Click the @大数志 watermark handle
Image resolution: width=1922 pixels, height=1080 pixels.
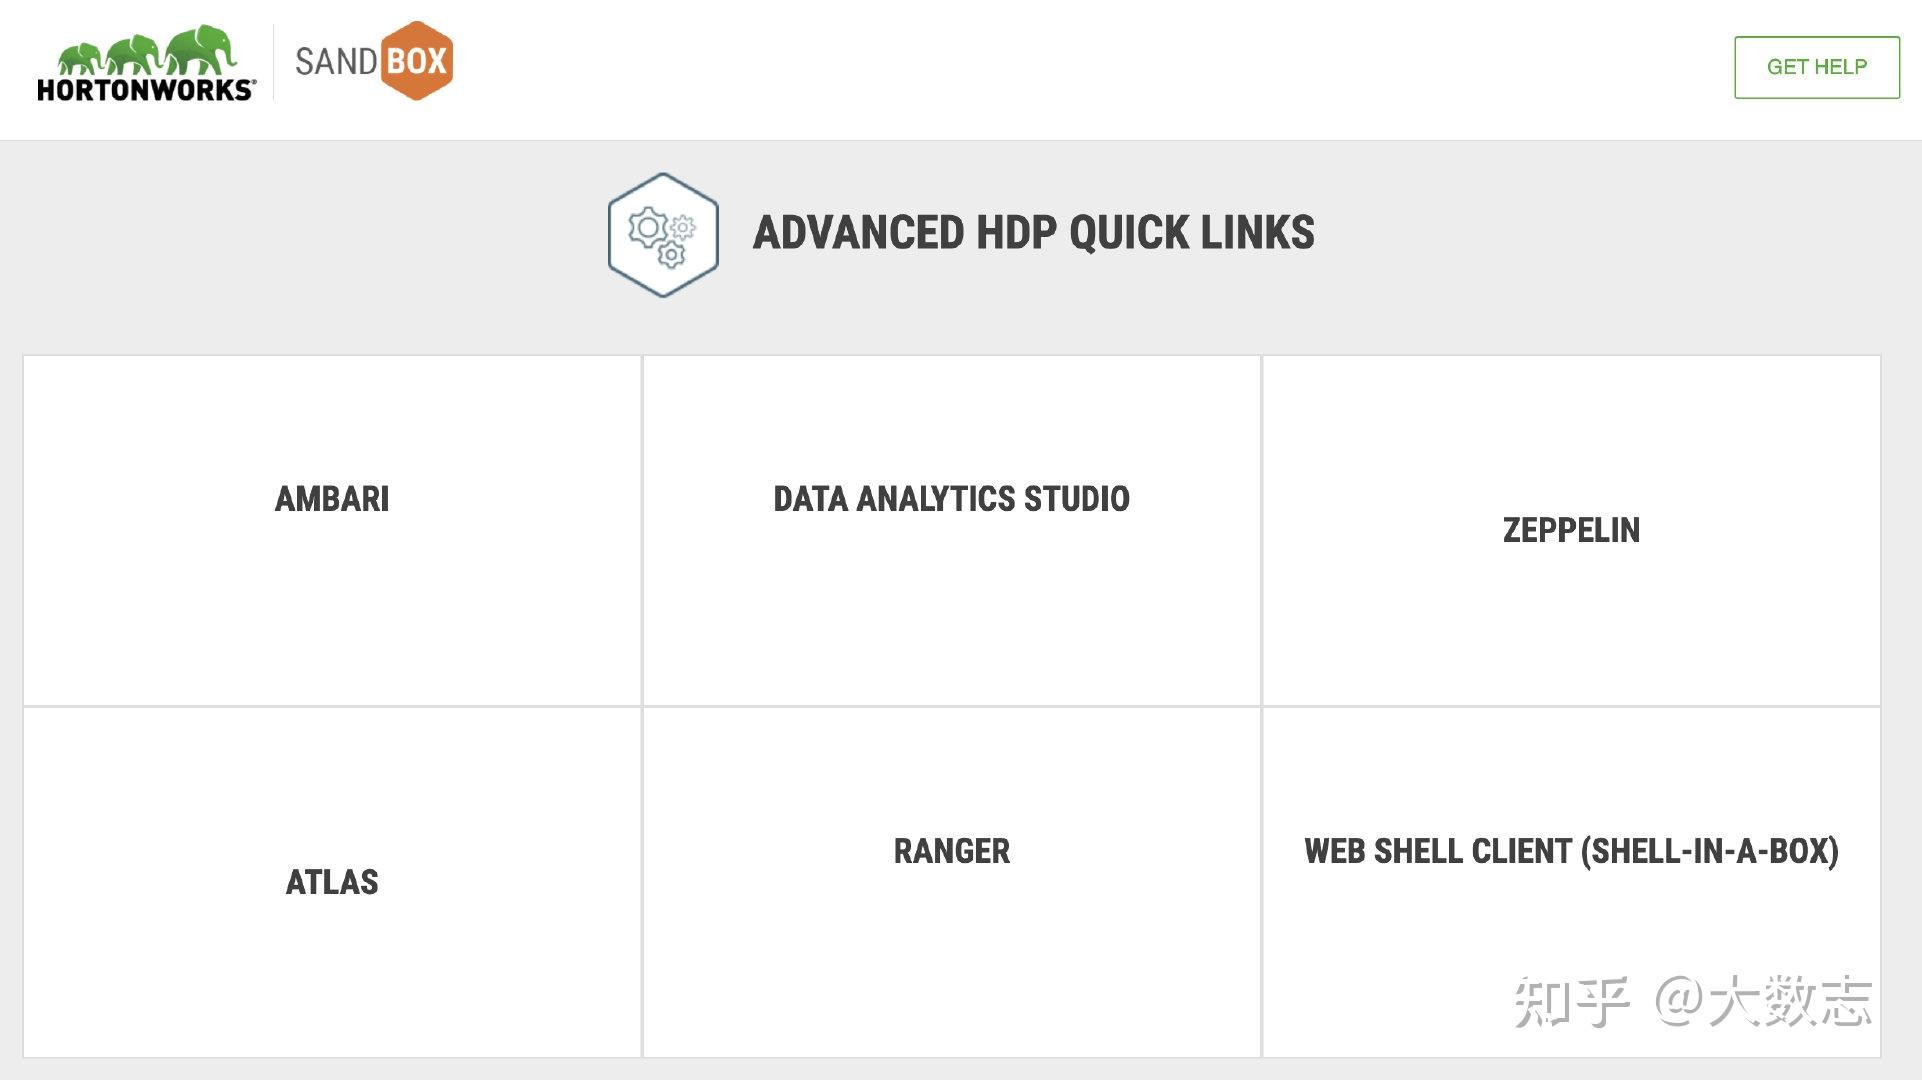tap(1763, 1001)
